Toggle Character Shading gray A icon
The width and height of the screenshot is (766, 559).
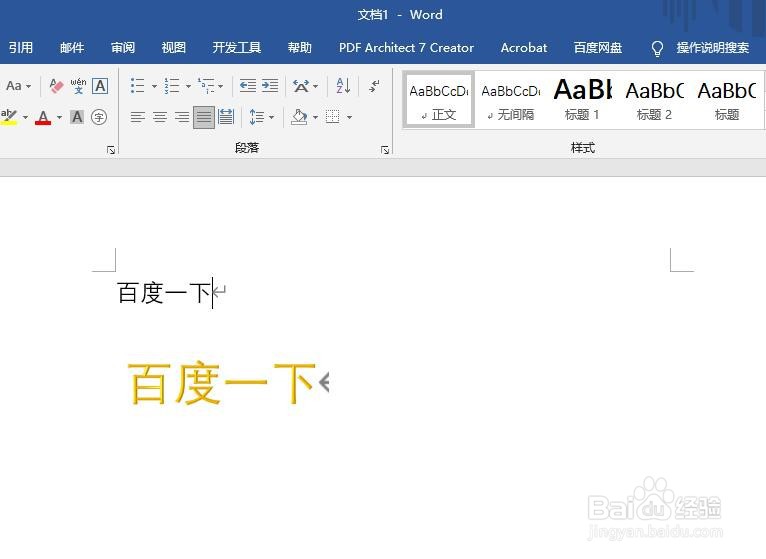[x=77, y=117]
